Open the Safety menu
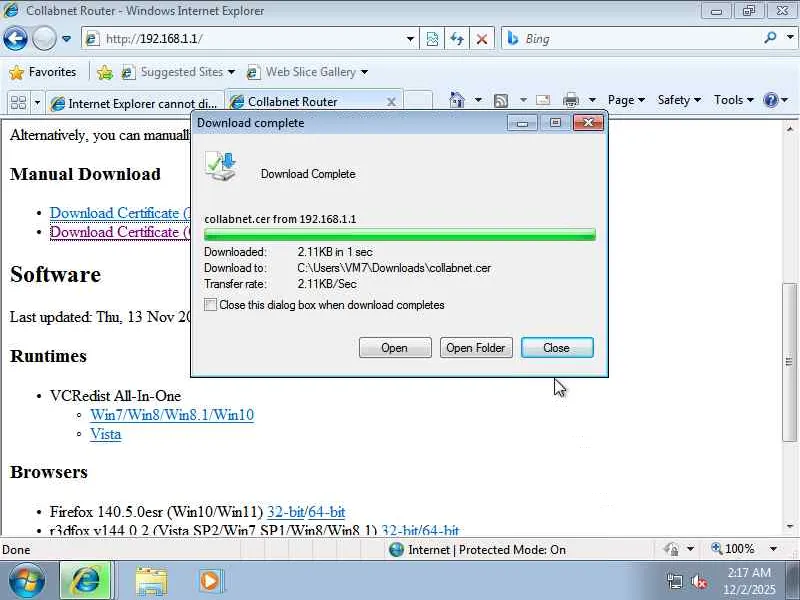 [x=679, y=100]
